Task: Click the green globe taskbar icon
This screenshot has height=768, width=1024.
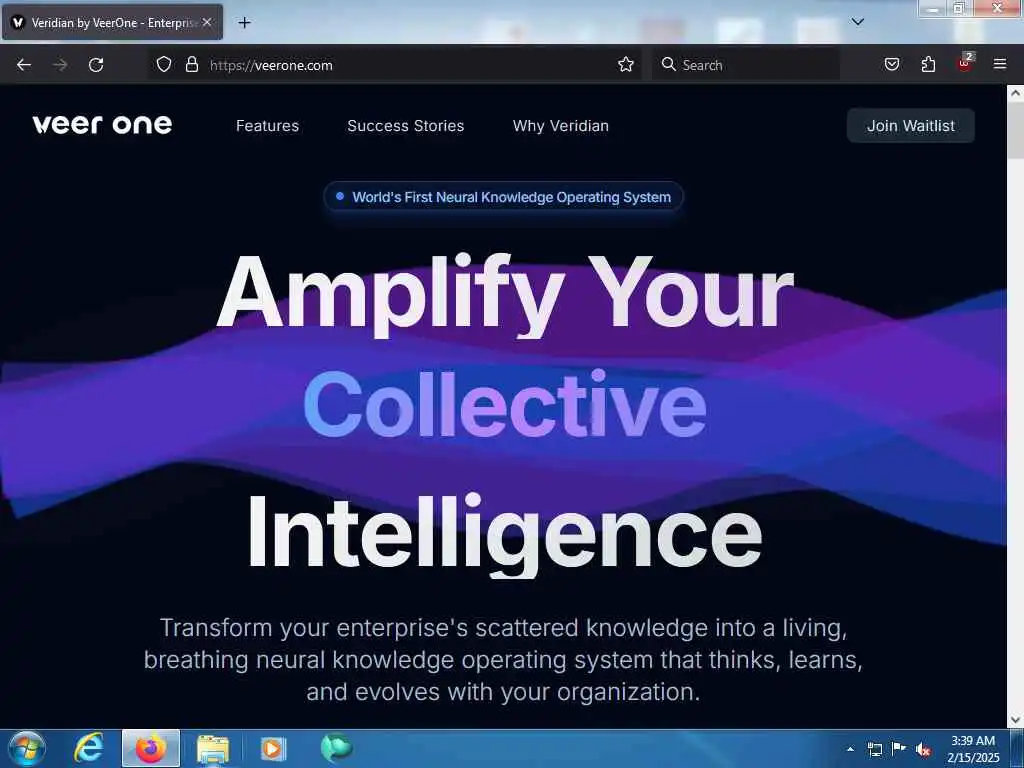Action: pos(336,748)
